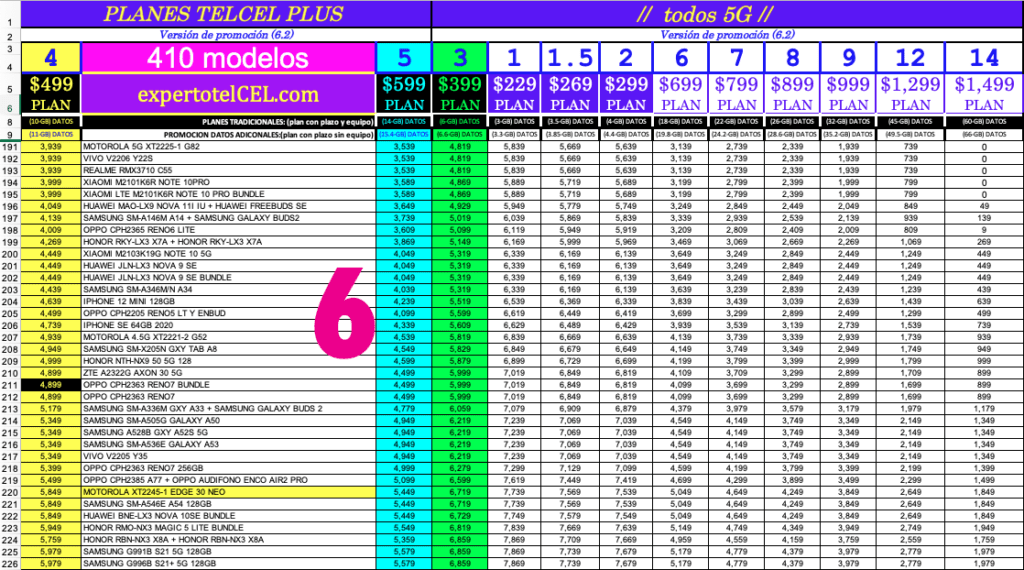This screenshot has height=570, width=1024.
Task: Click the '1.5' plan number cell
Action: pyautogui.click(x=570, y=58)
